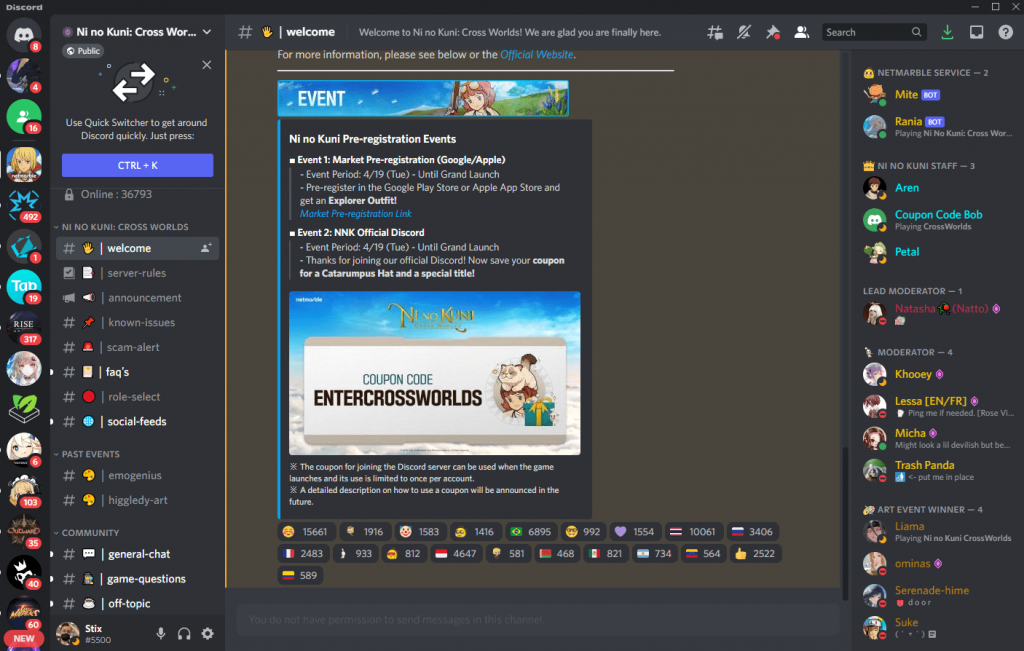Open User Settings gear icon
Screen dimensions: 1024x651
pos(208,633)
